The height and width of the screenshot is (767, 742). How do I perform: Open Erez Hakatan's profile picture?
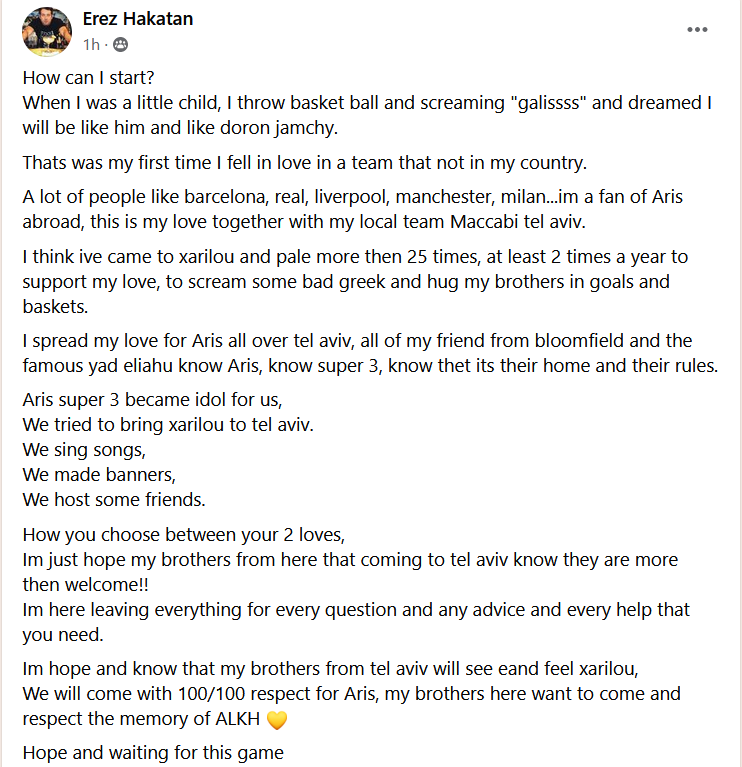pos(47,31)
